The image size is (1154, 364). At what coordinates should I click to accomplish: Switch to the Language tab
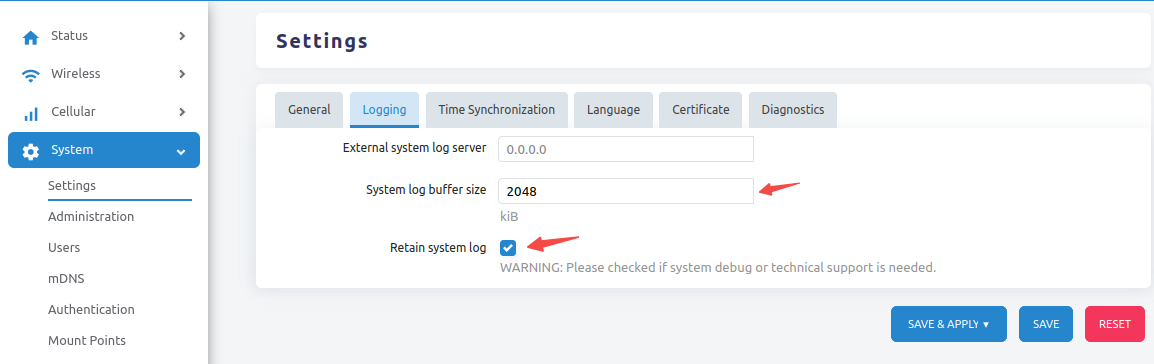[x=613, y=110]
